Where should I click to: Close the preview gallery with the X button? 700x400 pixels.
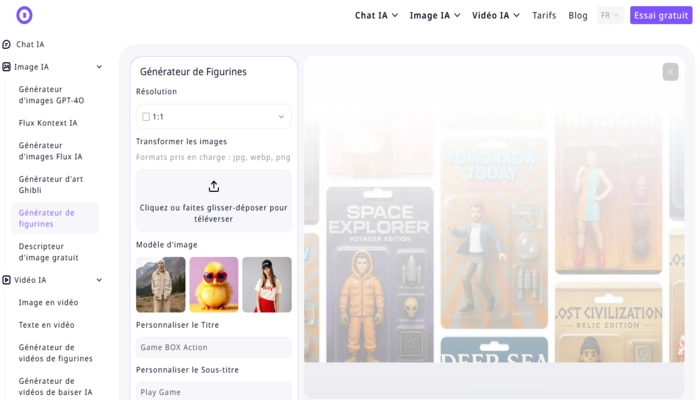tap(670, 72)
